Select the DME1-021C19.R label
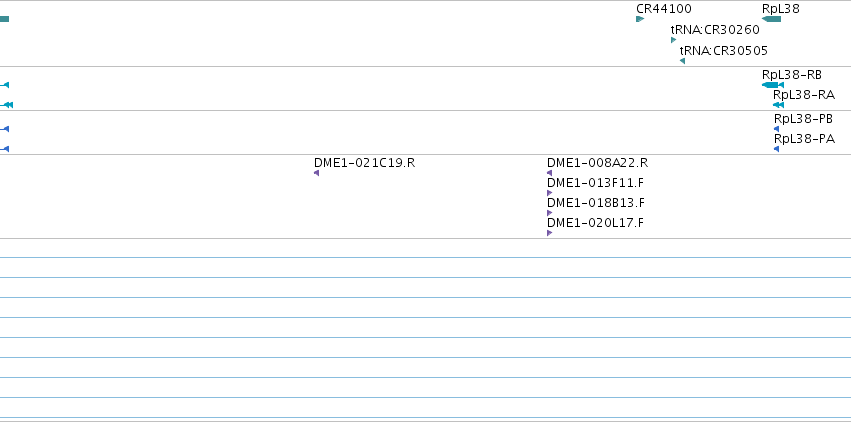The width and height of the screenshot is (851, 422). (x=364, y=163)
